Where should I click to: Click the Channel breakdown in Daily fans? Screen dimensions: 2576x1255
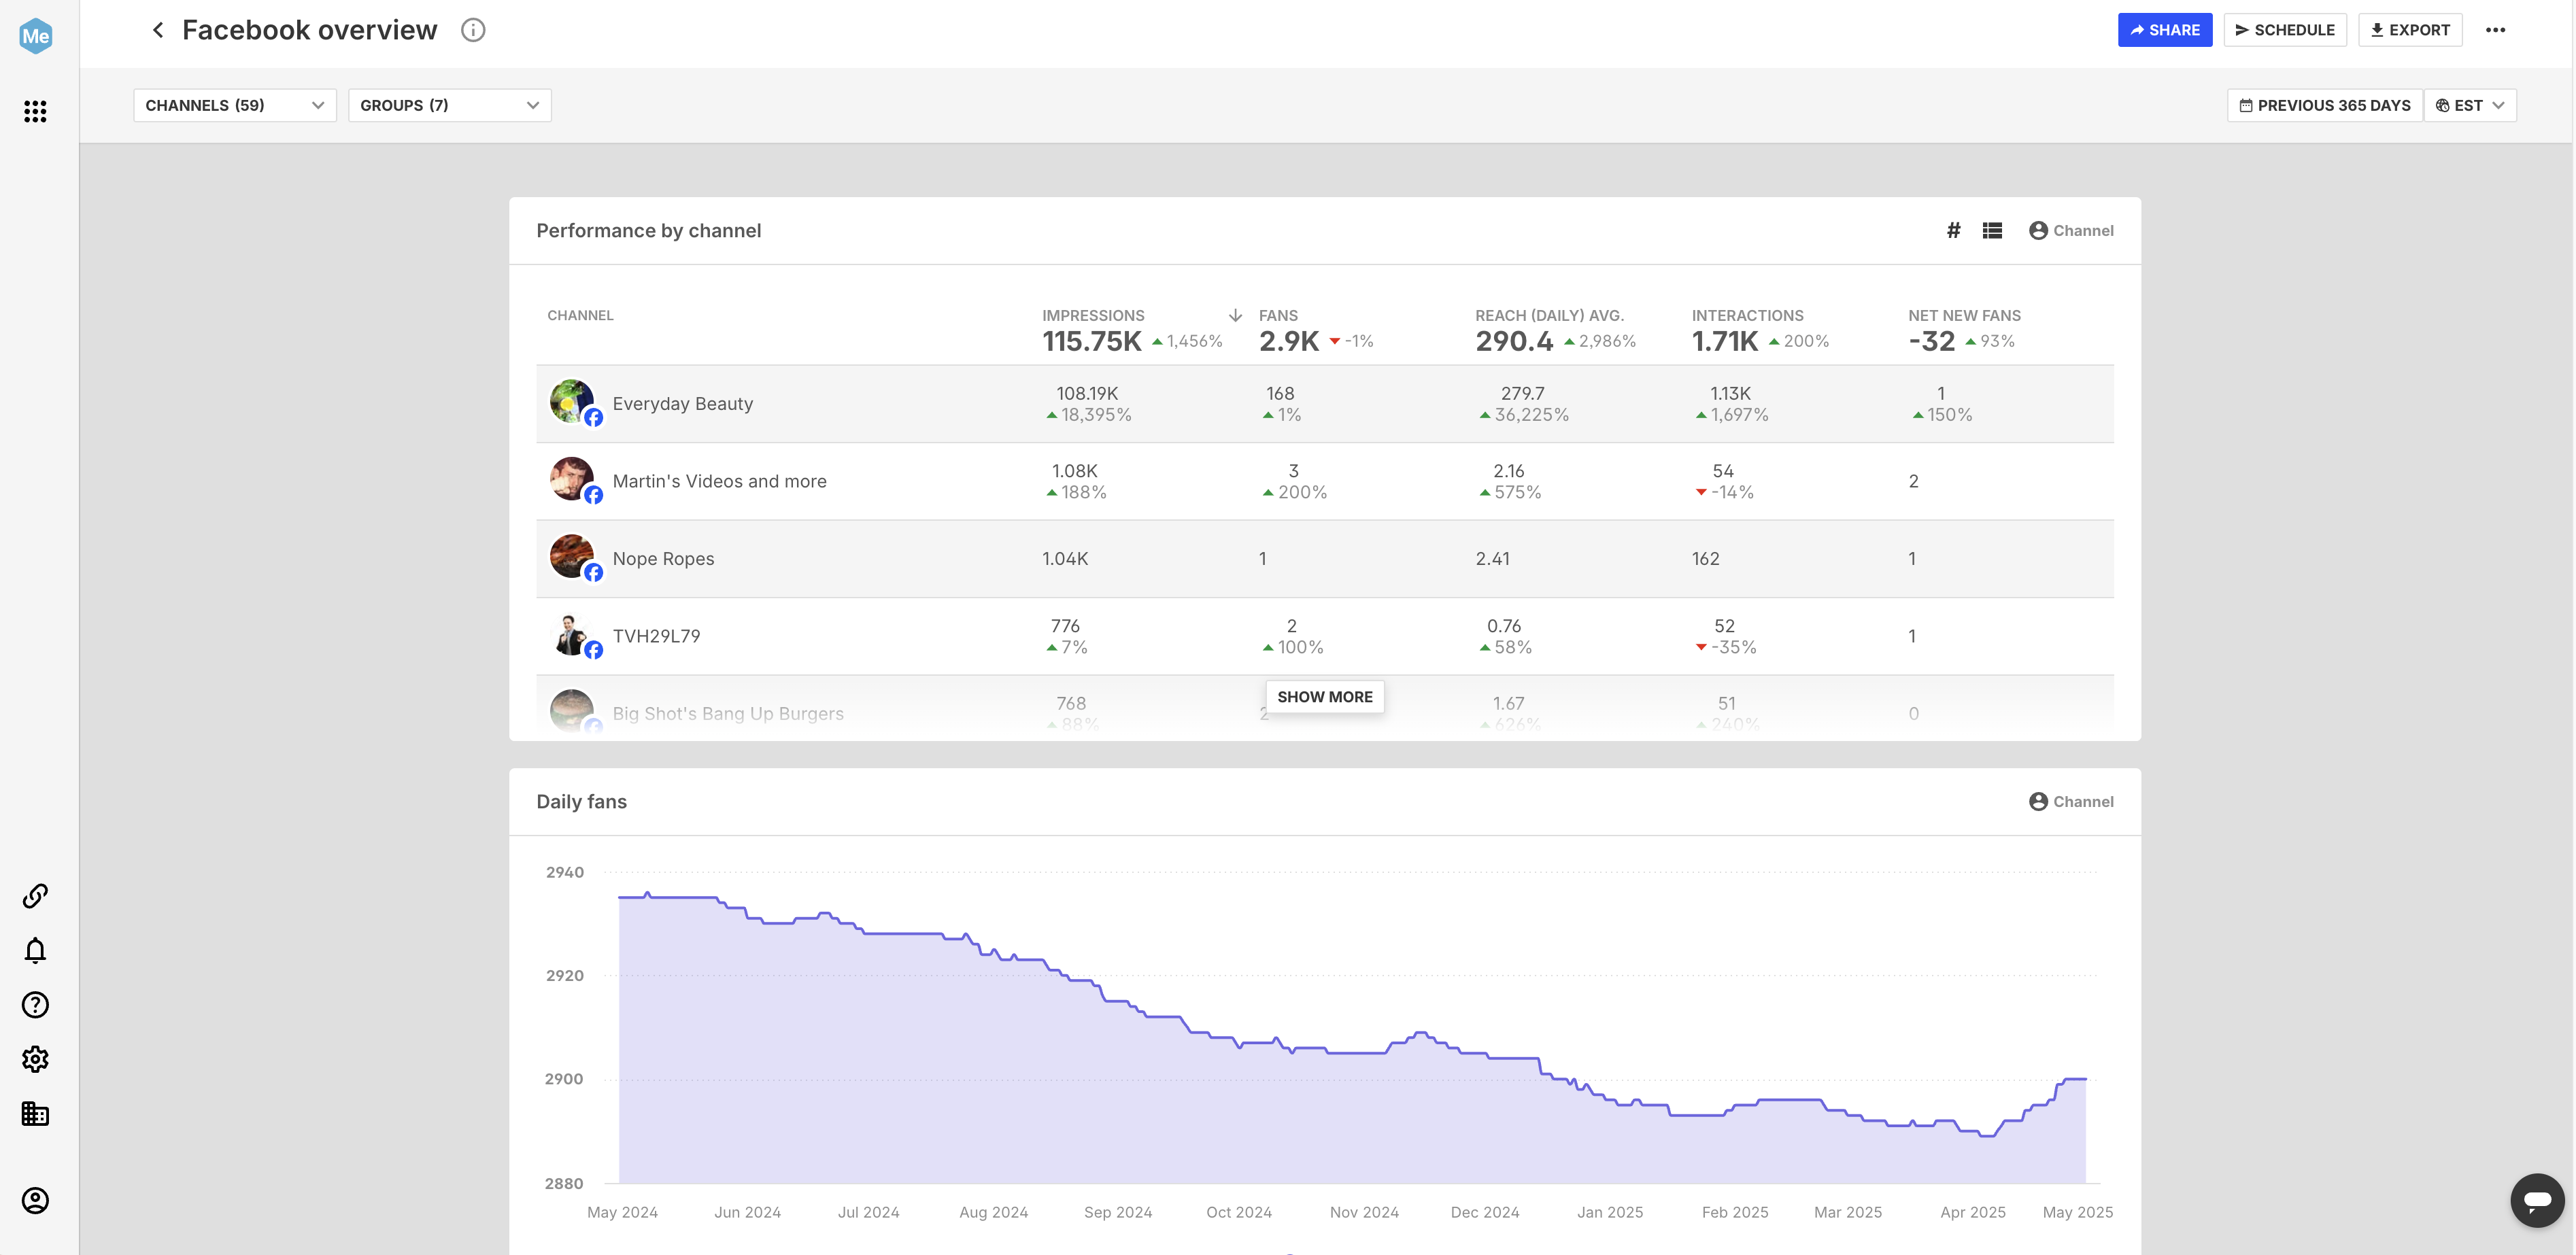2071,801
